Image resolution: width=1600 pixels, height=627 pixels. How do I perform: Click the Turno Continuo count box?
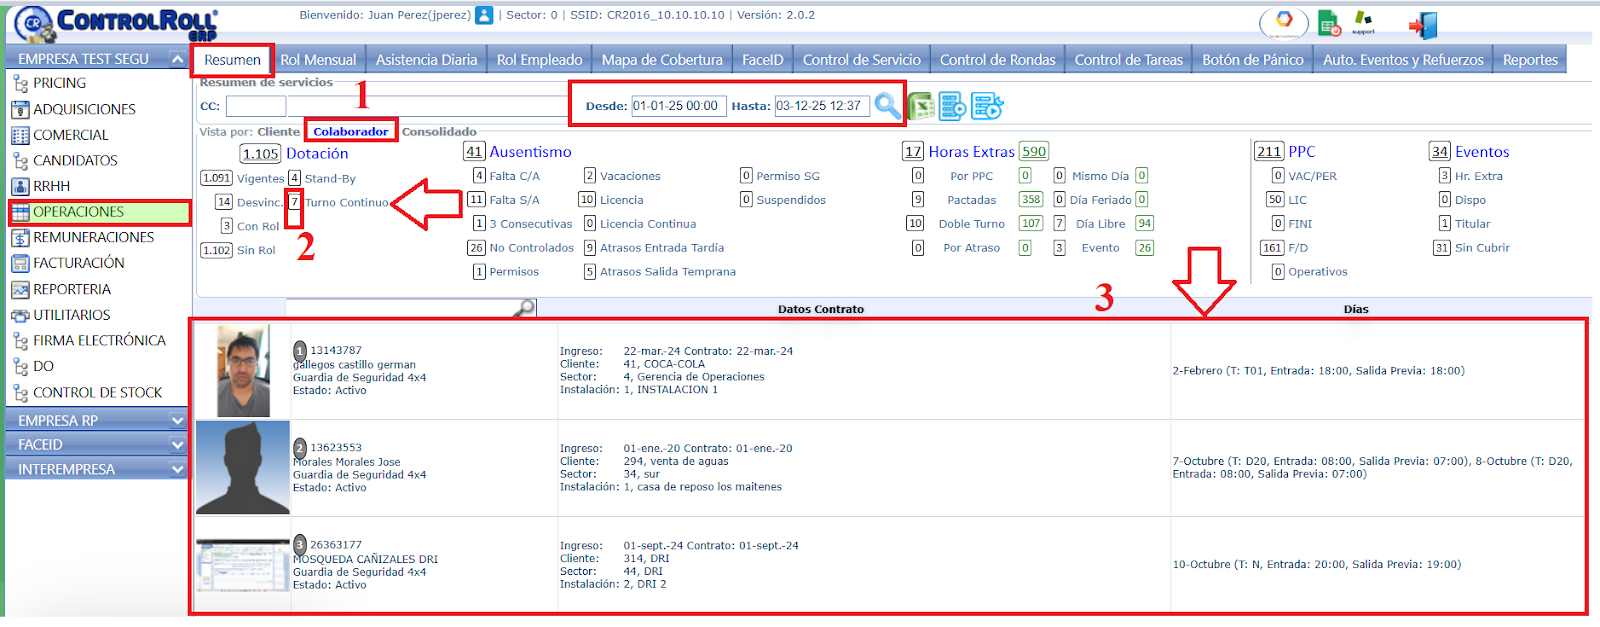point(295,202)
